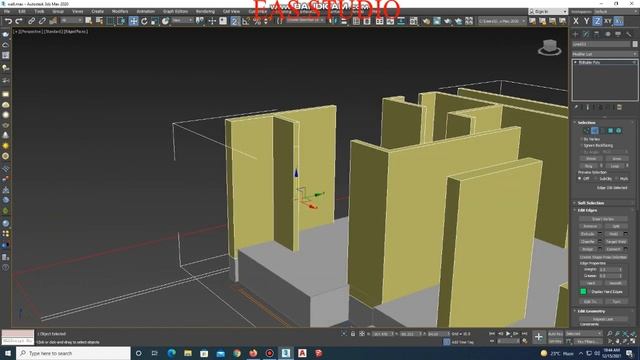Open the selection filter dropdown

(x=70, y=20)
